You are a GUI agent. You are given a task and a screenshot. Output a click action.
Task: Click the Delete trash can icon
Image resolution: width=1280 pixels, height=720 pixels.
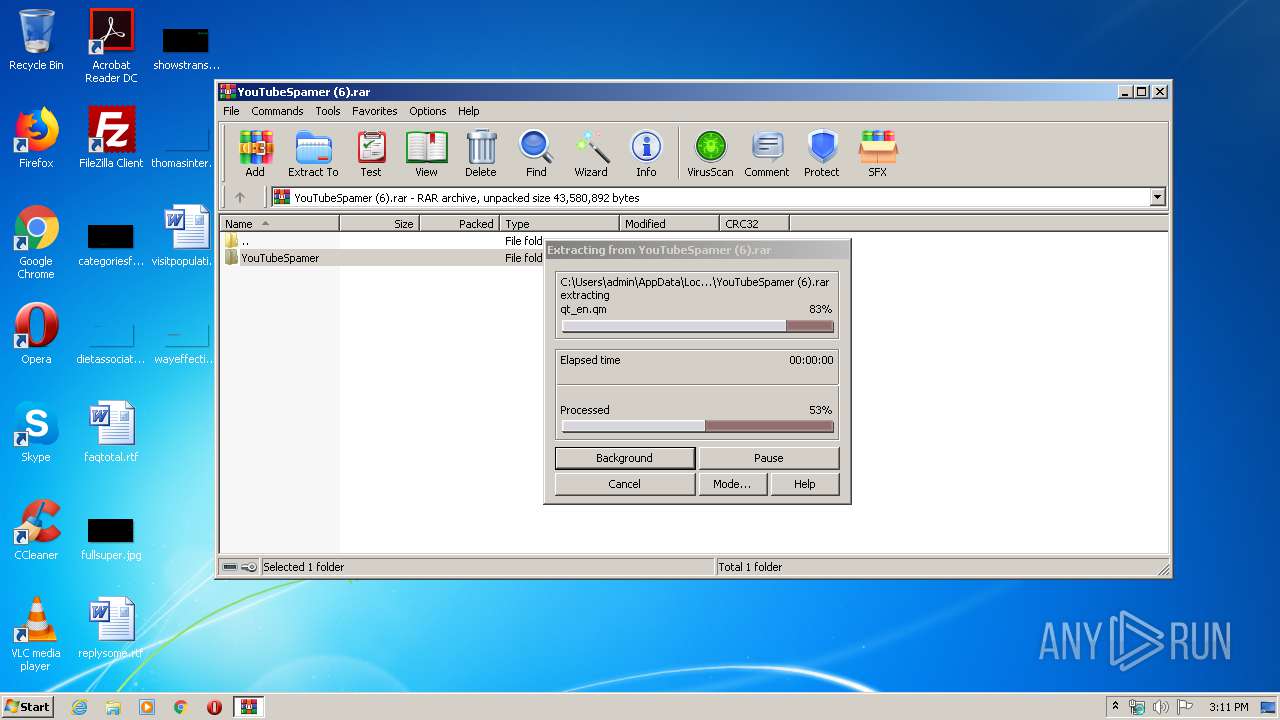pyautogui.click(x=481, y=154)
